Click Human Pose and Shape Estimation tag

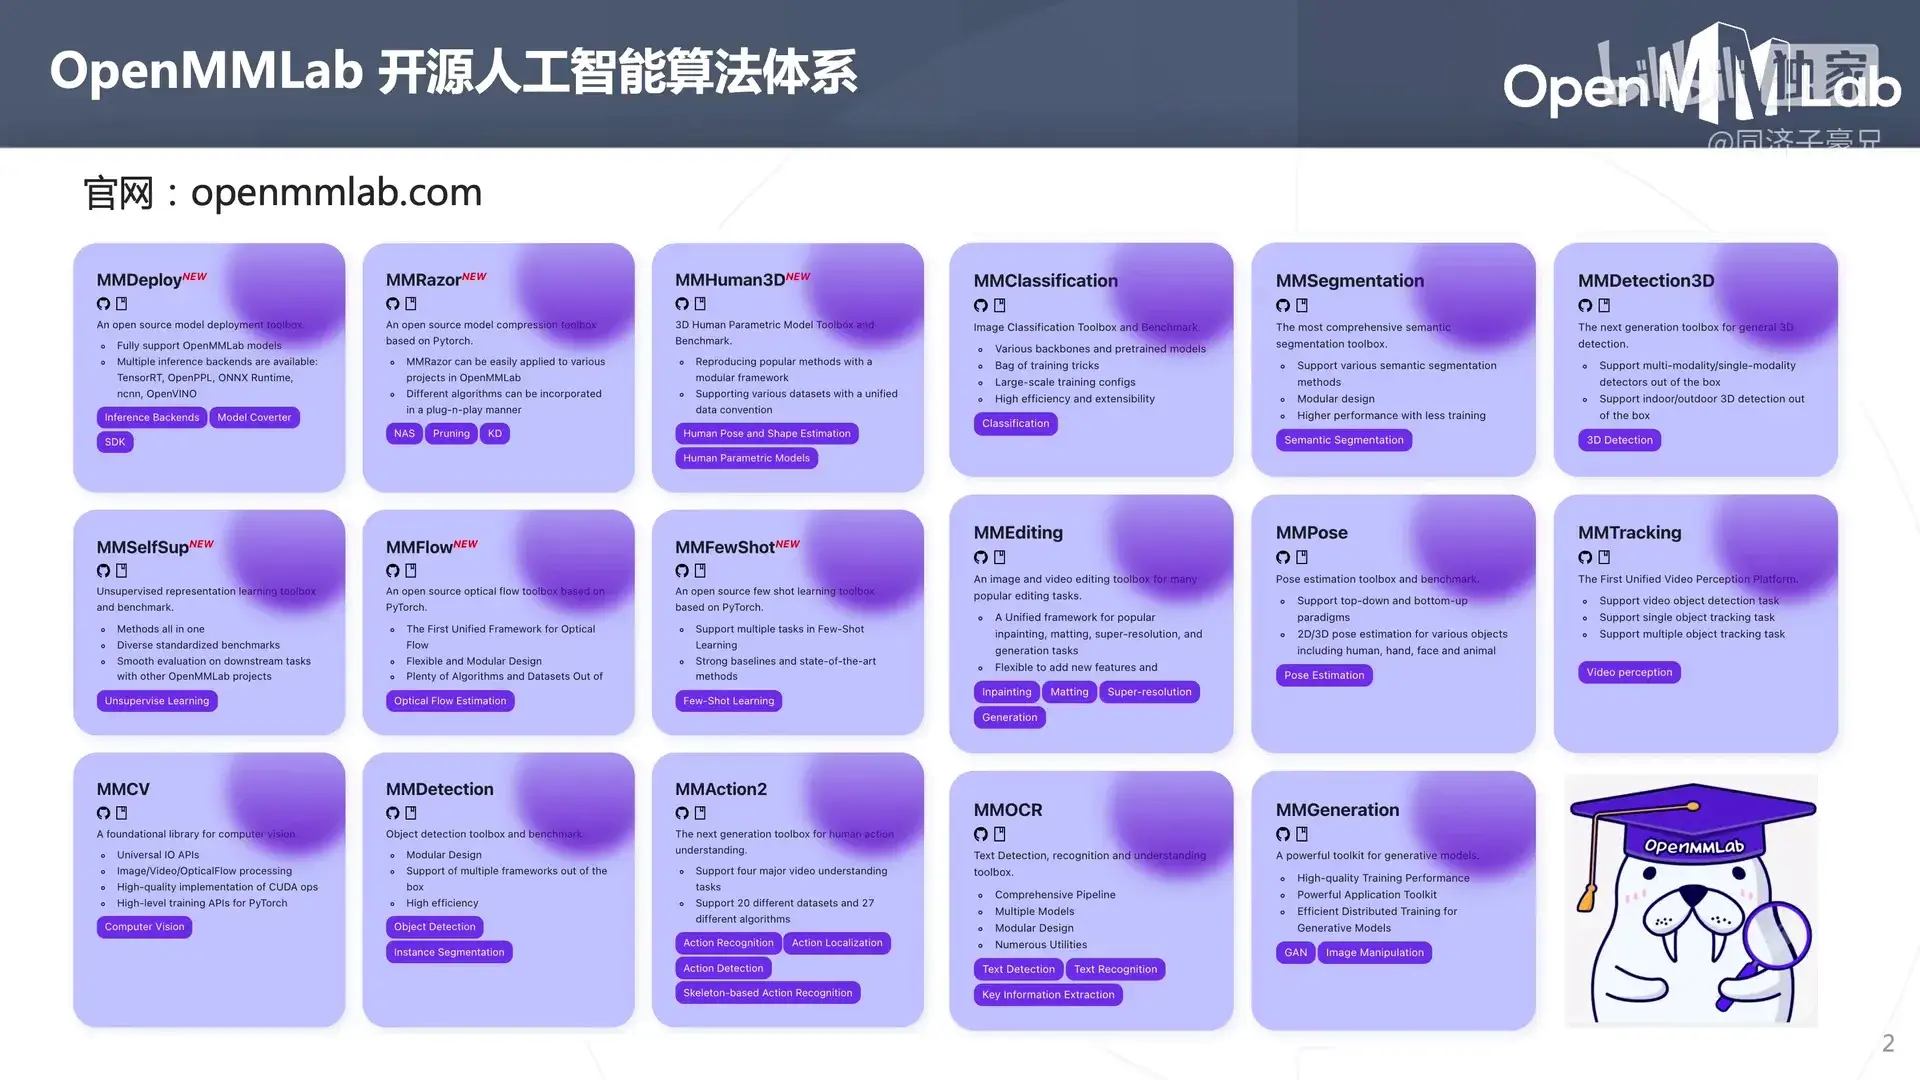[x=767, y=434]
